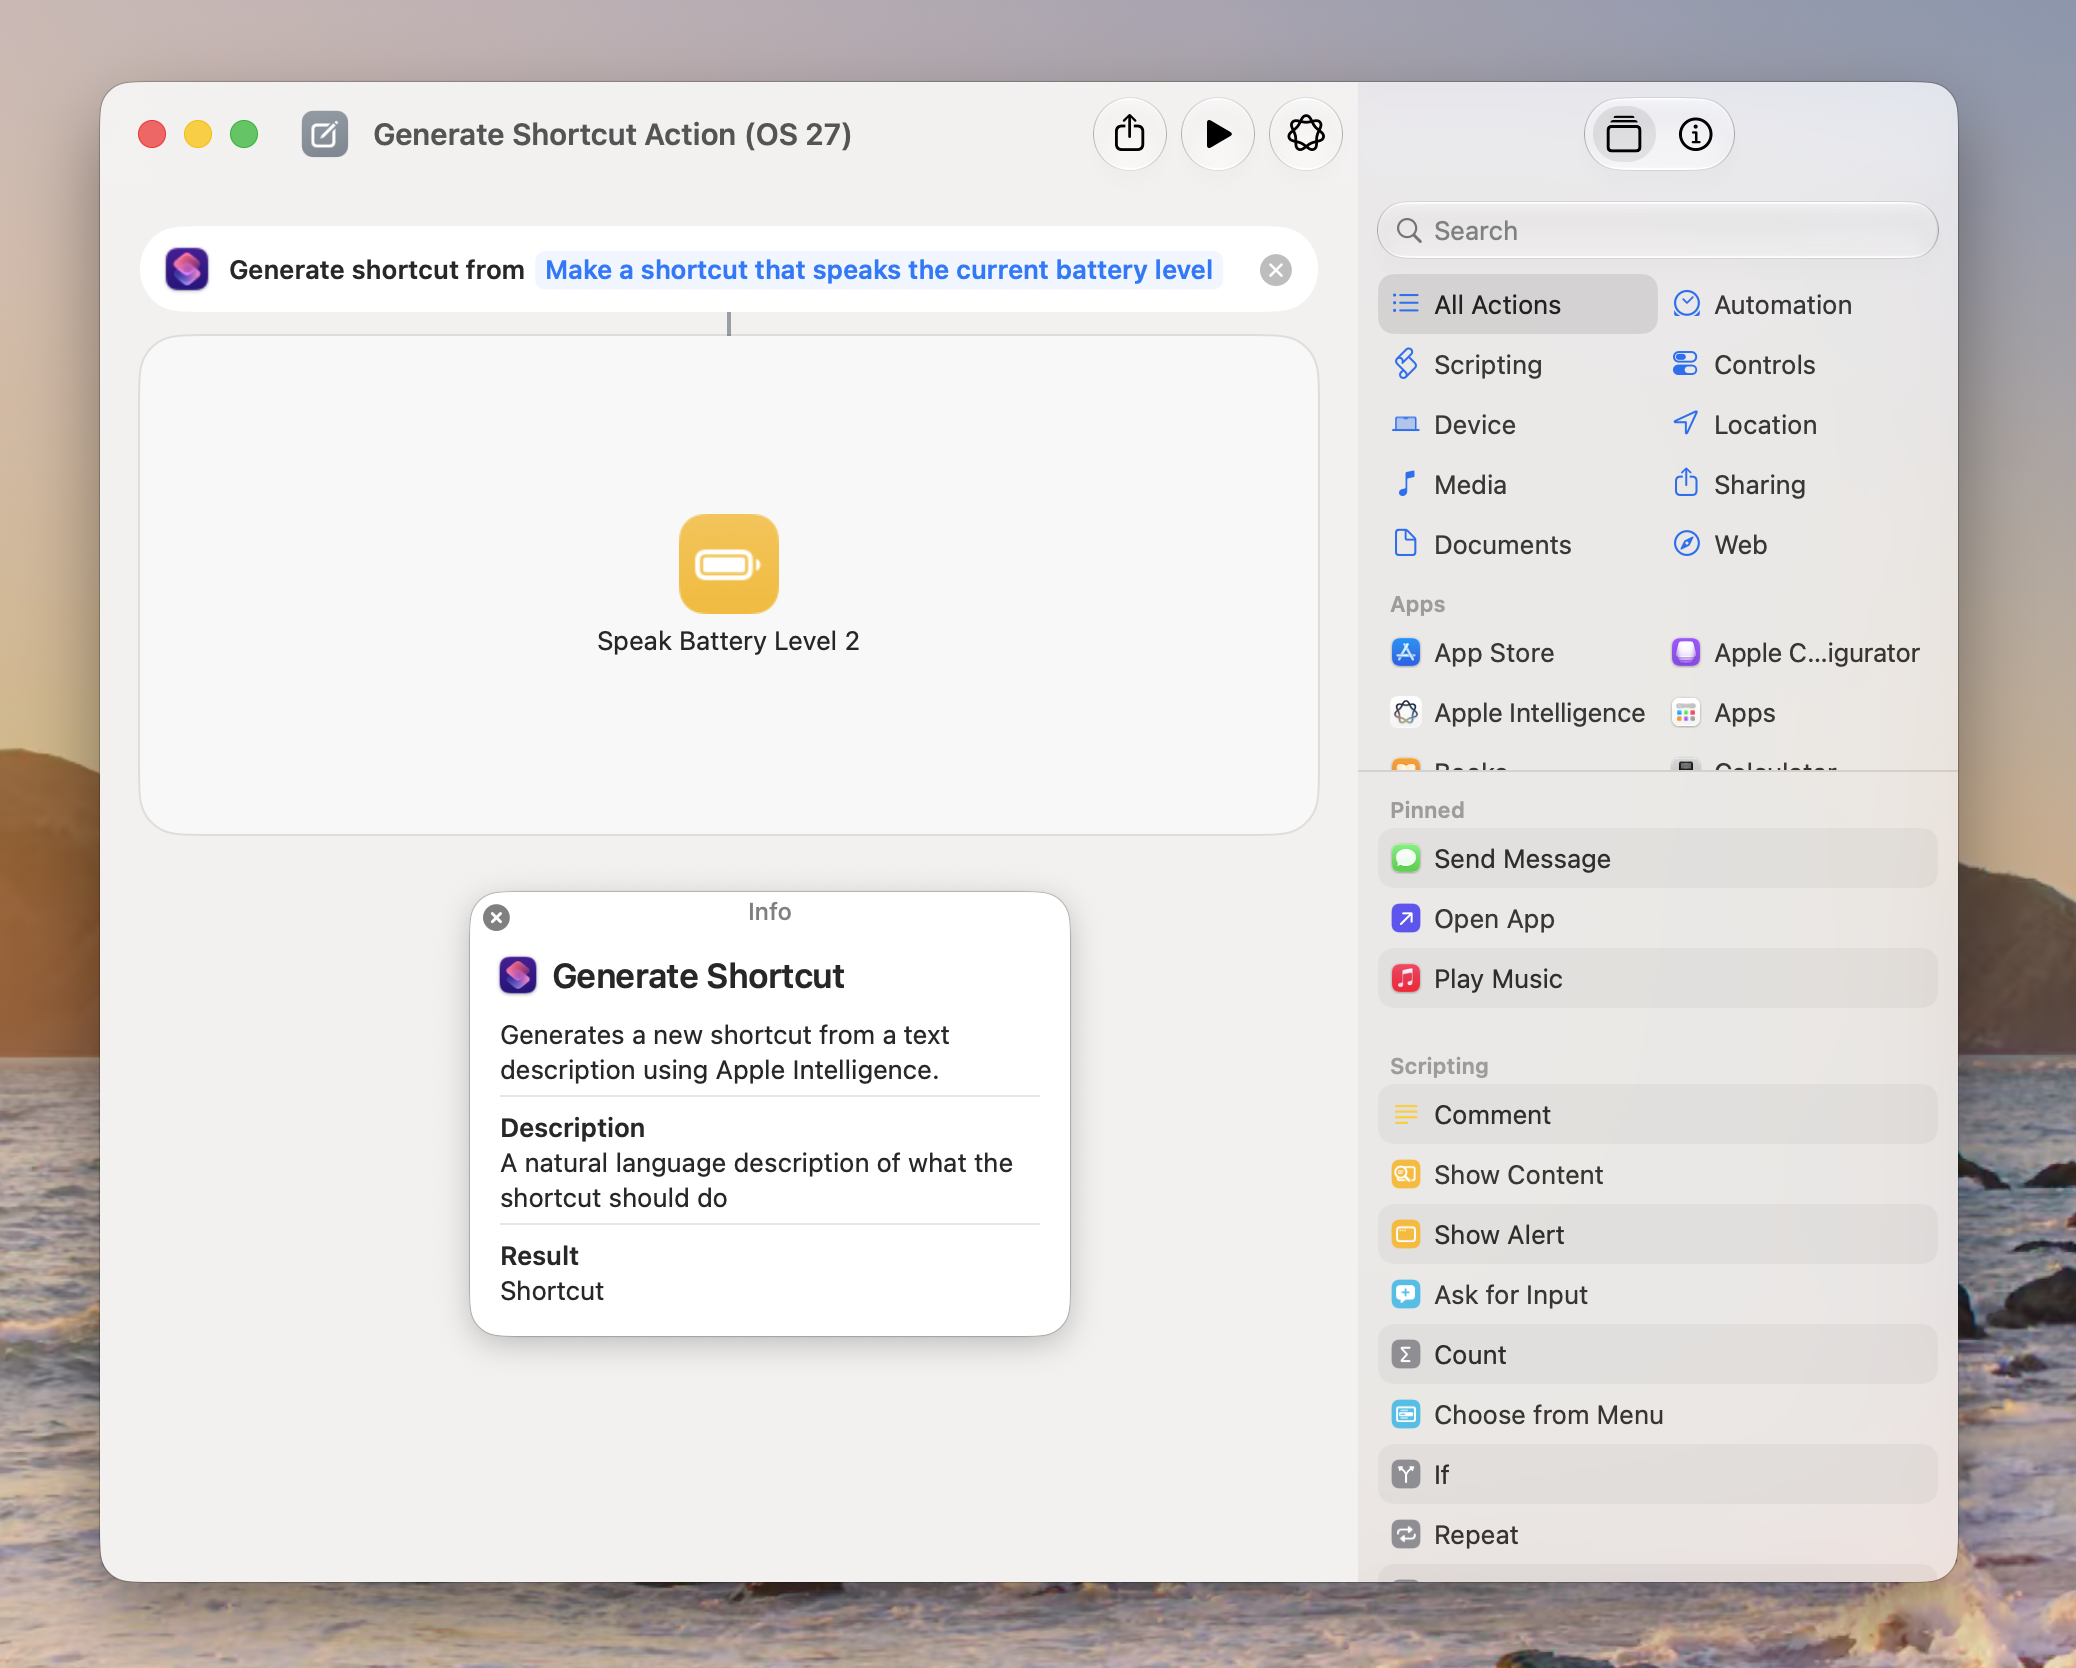The width and height of the screenshot is (2076, 1668).
Task: Click the shortcut's edit icon in title bar
Action: point(325,134)
